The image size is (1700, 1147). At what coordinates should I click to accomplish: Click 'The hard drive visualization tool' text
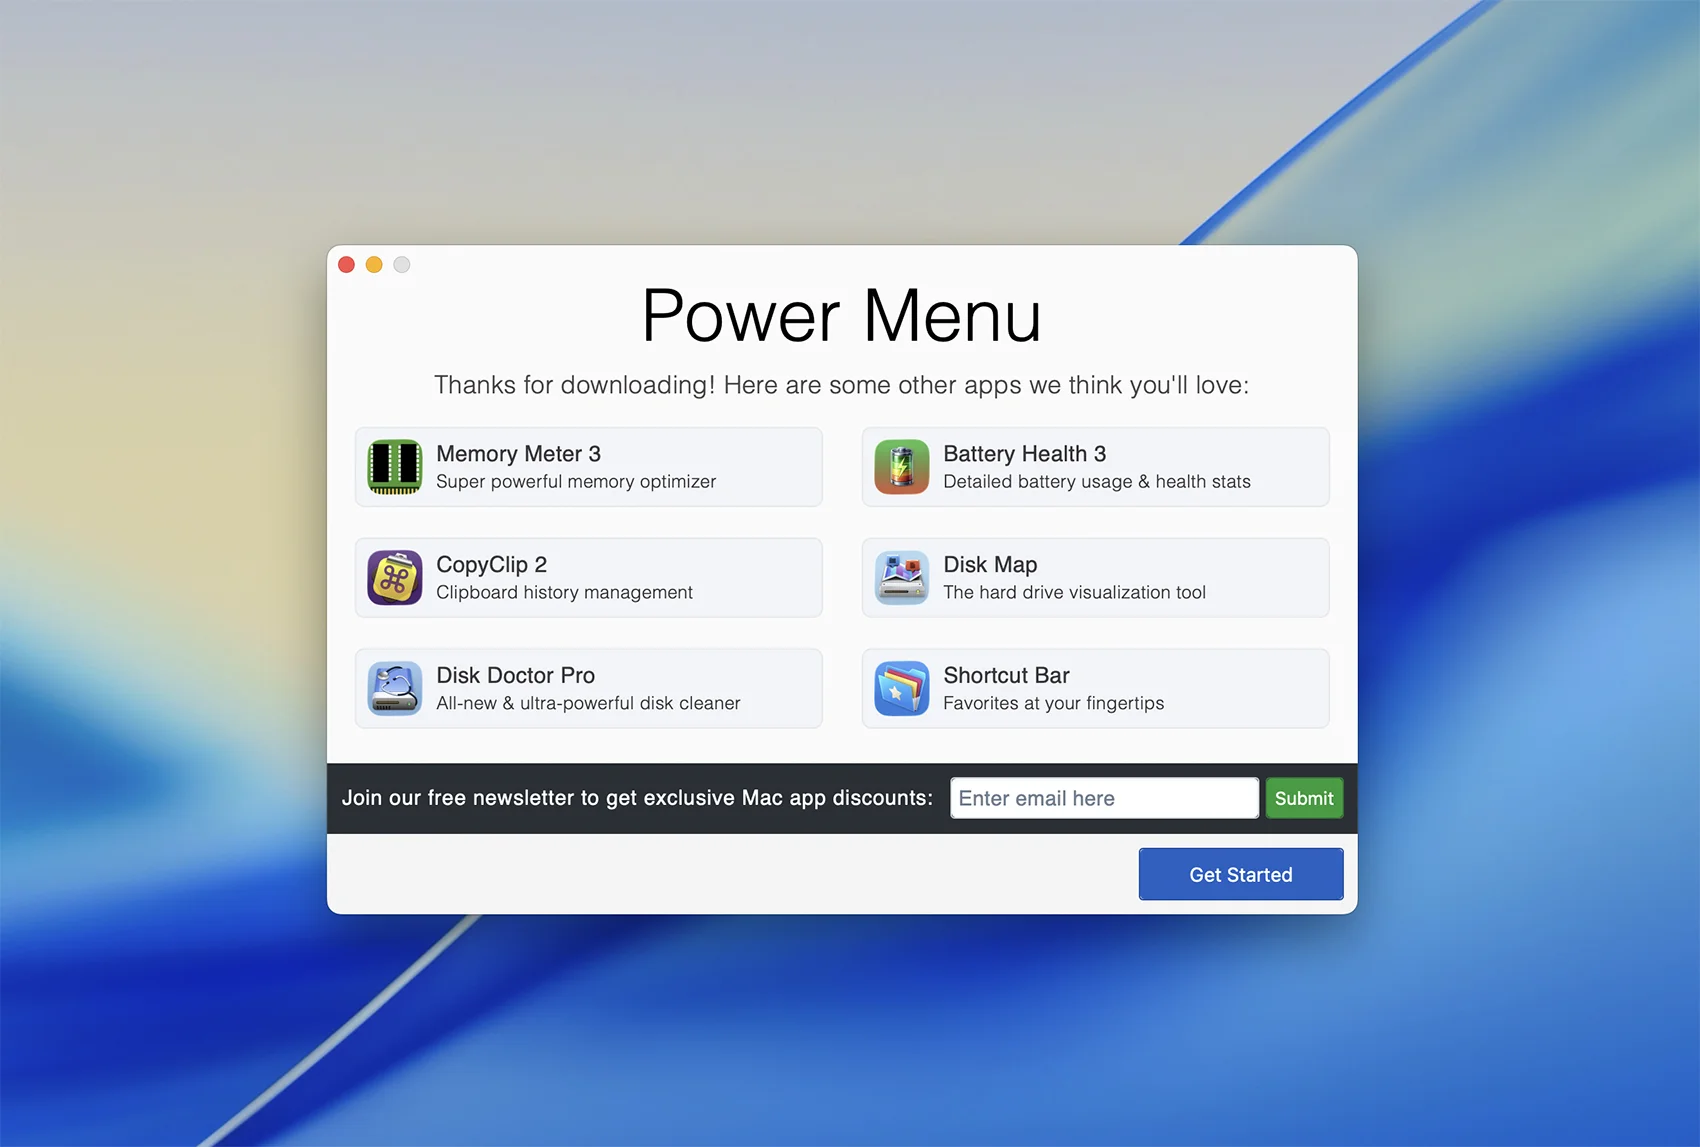(x=1074, y=593)
